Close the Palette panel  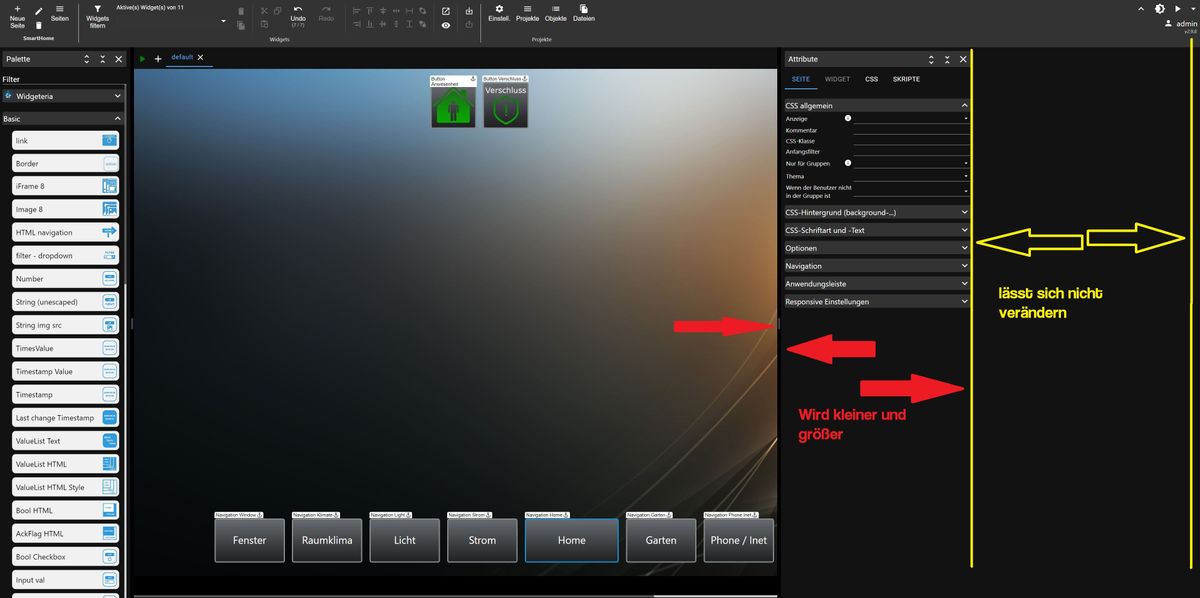point(118,59)
